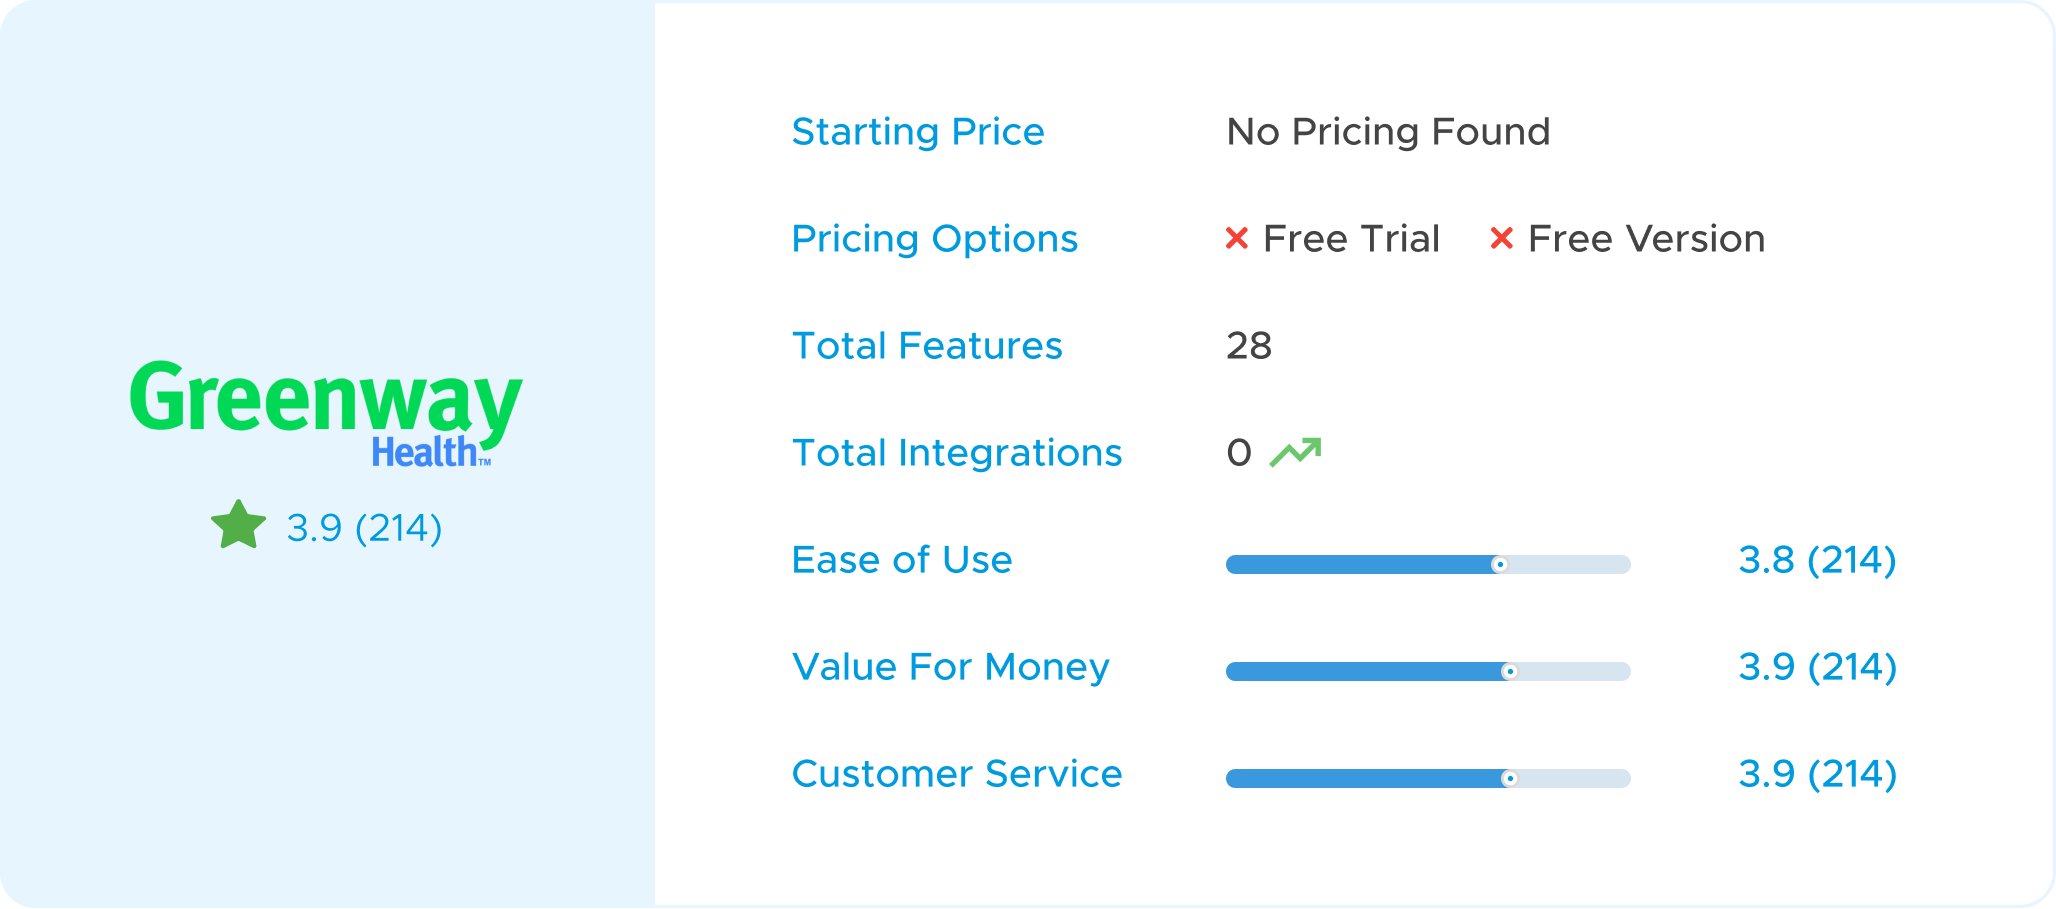
Task: Open the Total Integrations label
Action: coord(957,453)
